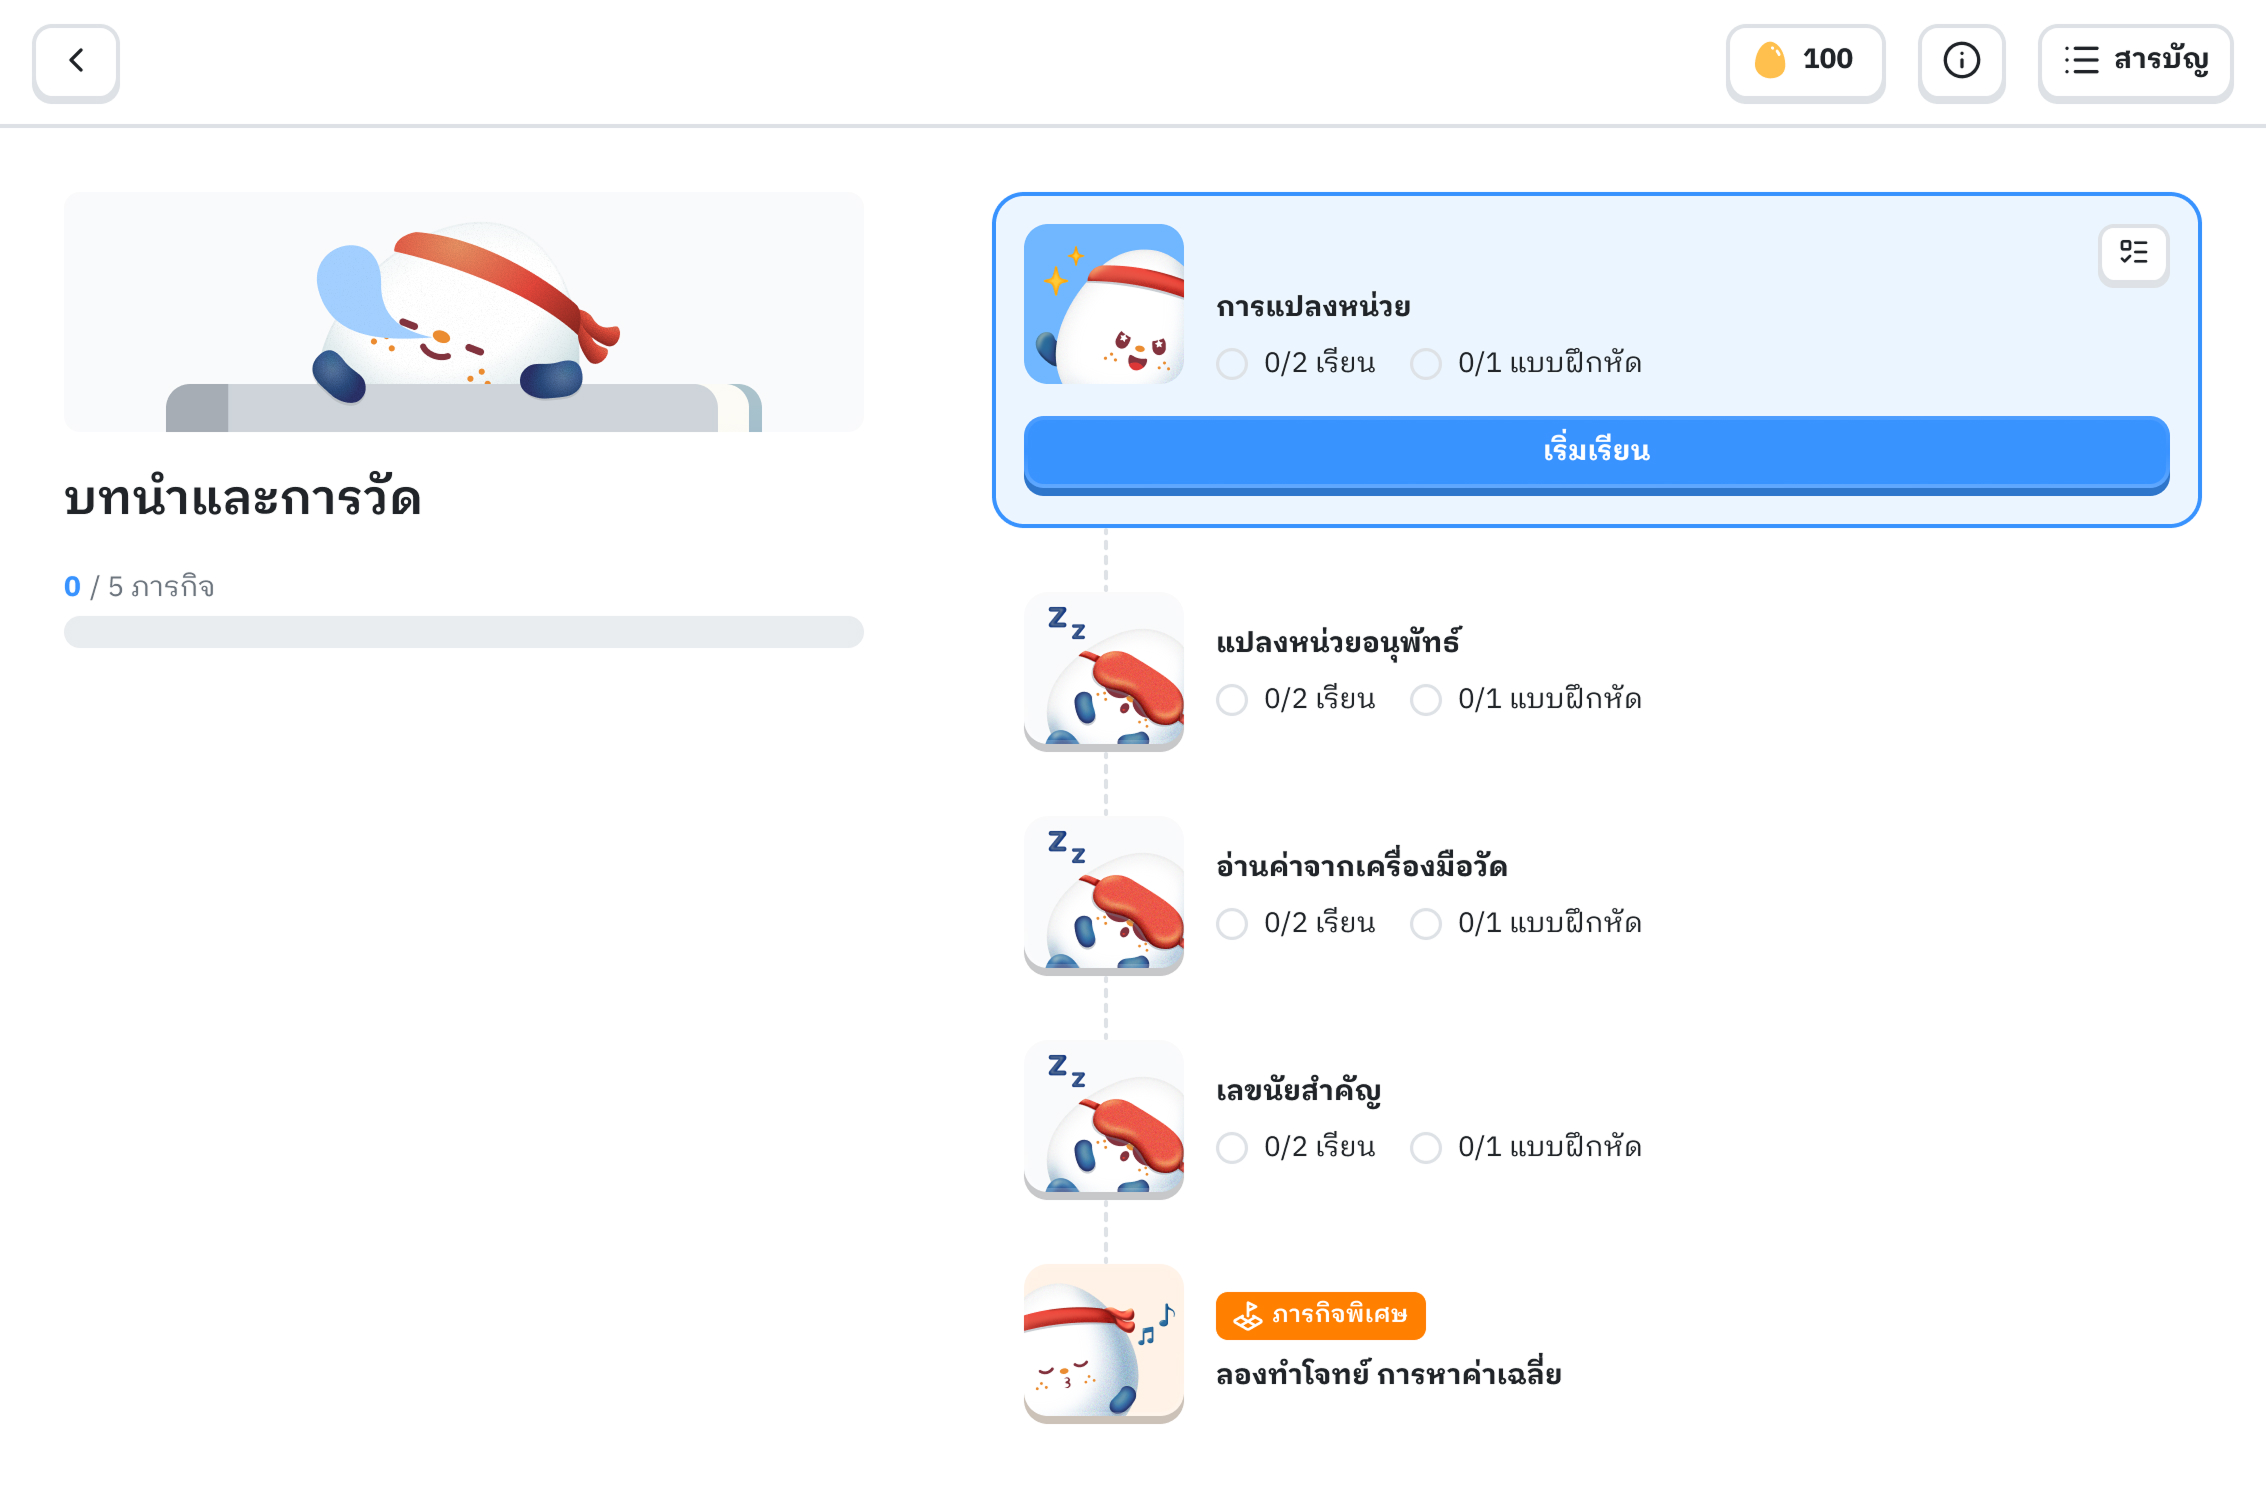
Task: Go back with the left chevron button
Action: 76,62
